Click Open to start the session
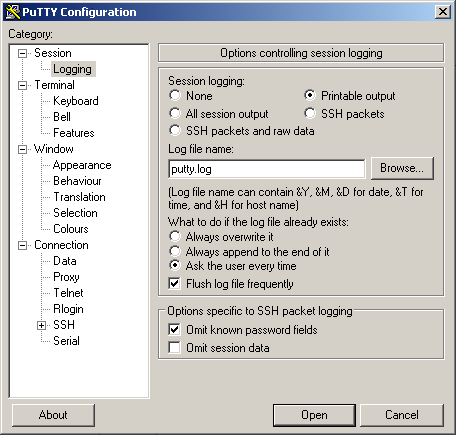The image size is (456, 435). click(x=314, y=415)
